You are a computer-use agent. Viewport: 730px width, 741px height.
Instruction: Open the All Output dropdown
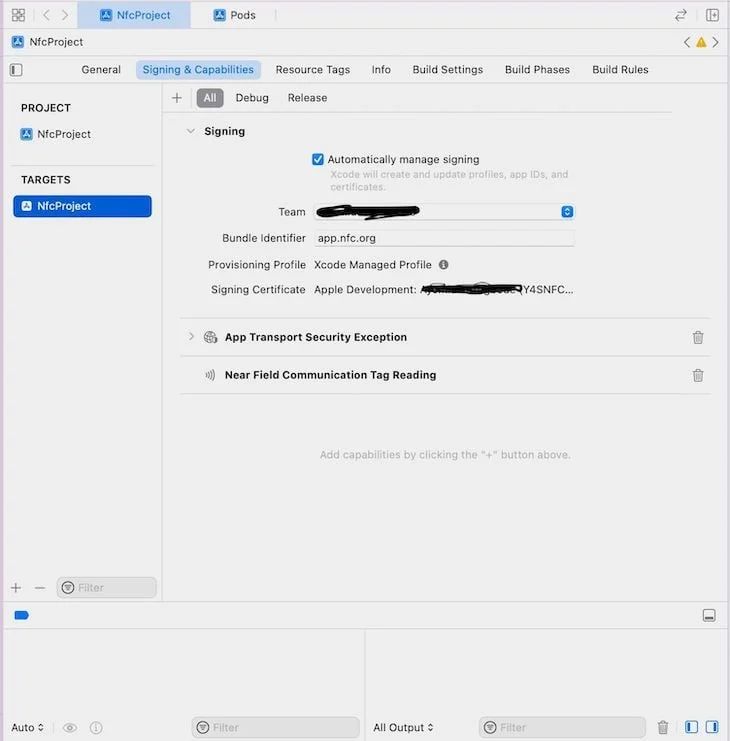point(403,727)
